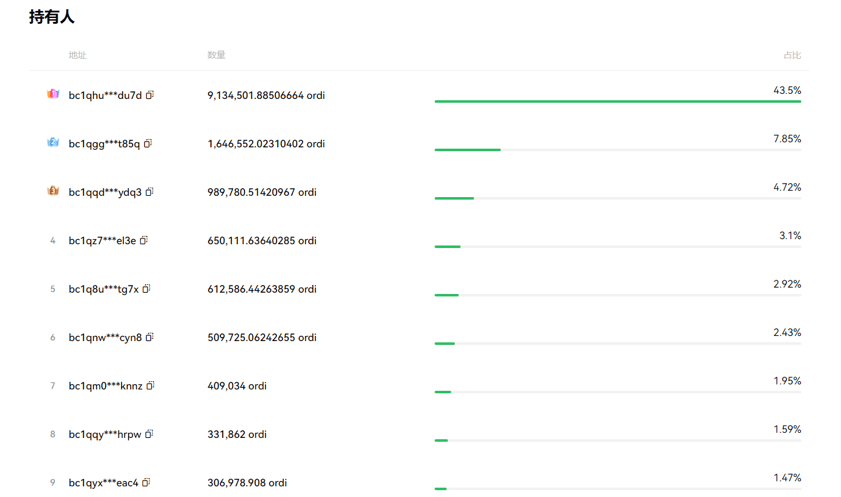Viewport: 841px width, 497px height.
Task: Copy the bc1qz7***el3e address
Action: coord(144,240)
